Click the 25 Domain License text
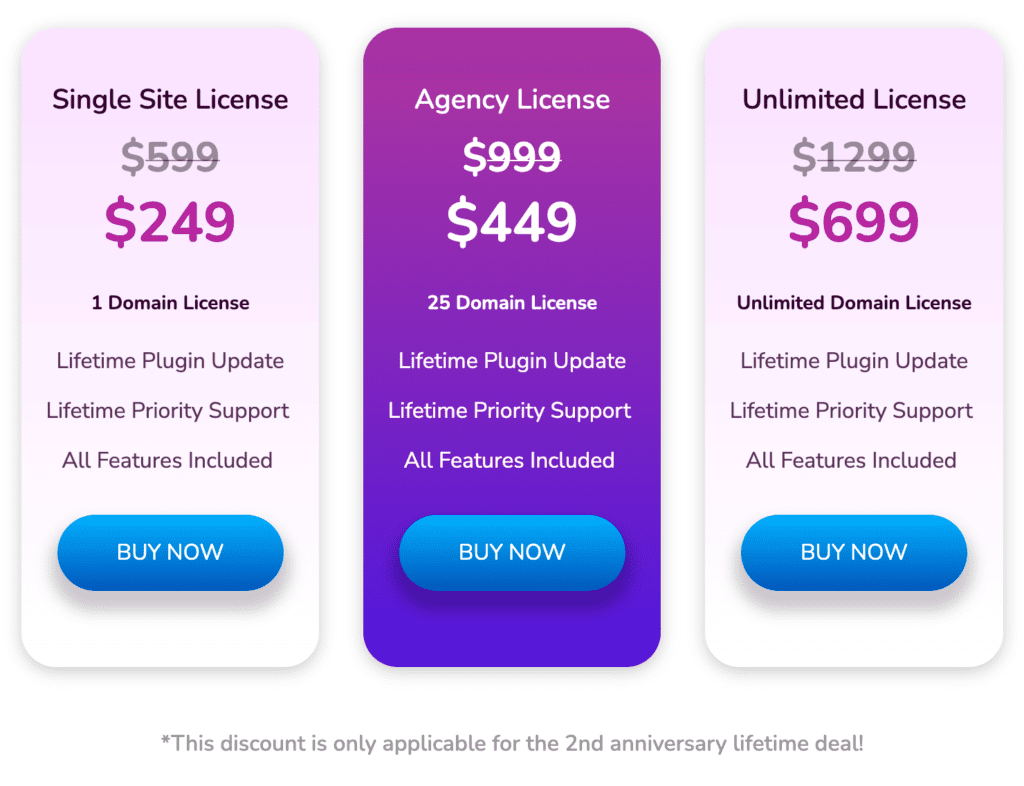Screen dimensions: 1024x786 click(x=512, y=303)
